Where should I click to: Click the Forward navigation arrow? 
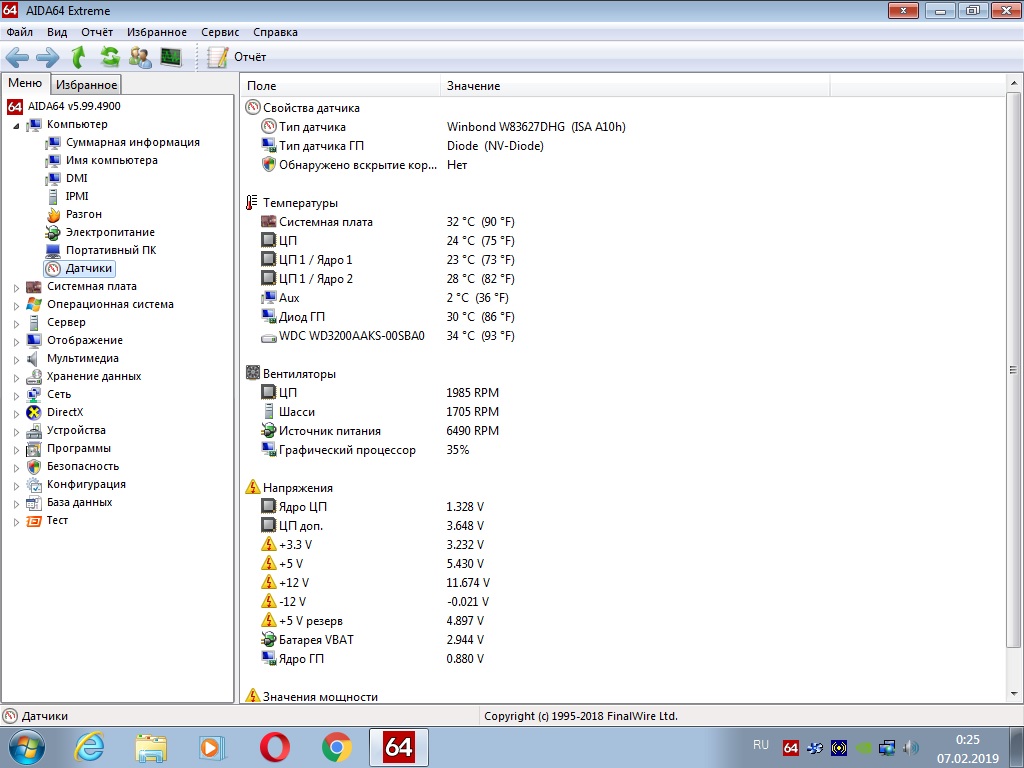click(x=47, y=57)
